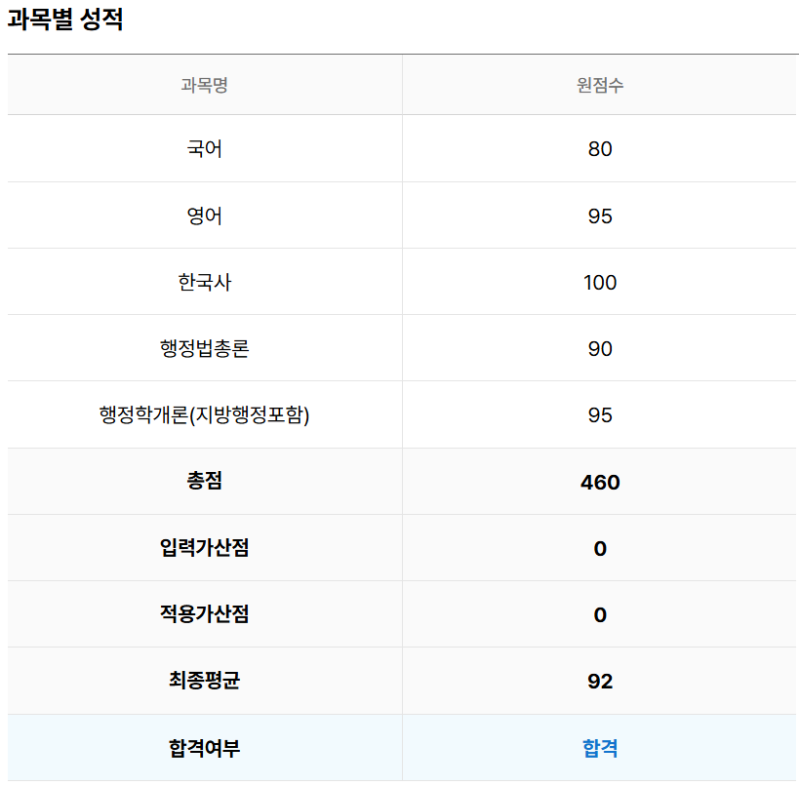This screenshot has width=800, height=785.
Task: Select the final average 92
Action: [600, 681]
